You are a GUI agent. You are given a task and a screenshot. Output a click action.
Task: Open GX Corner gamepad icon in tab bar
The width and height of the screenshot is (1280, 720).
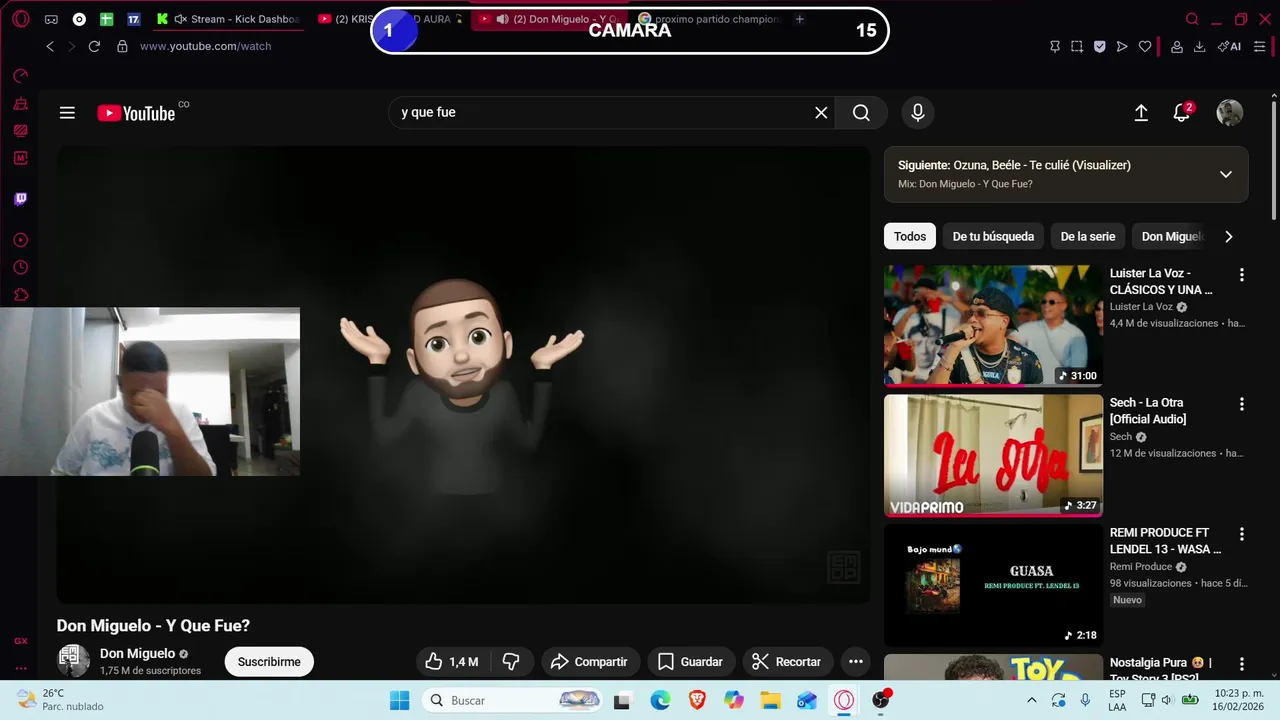pos(51,19)
